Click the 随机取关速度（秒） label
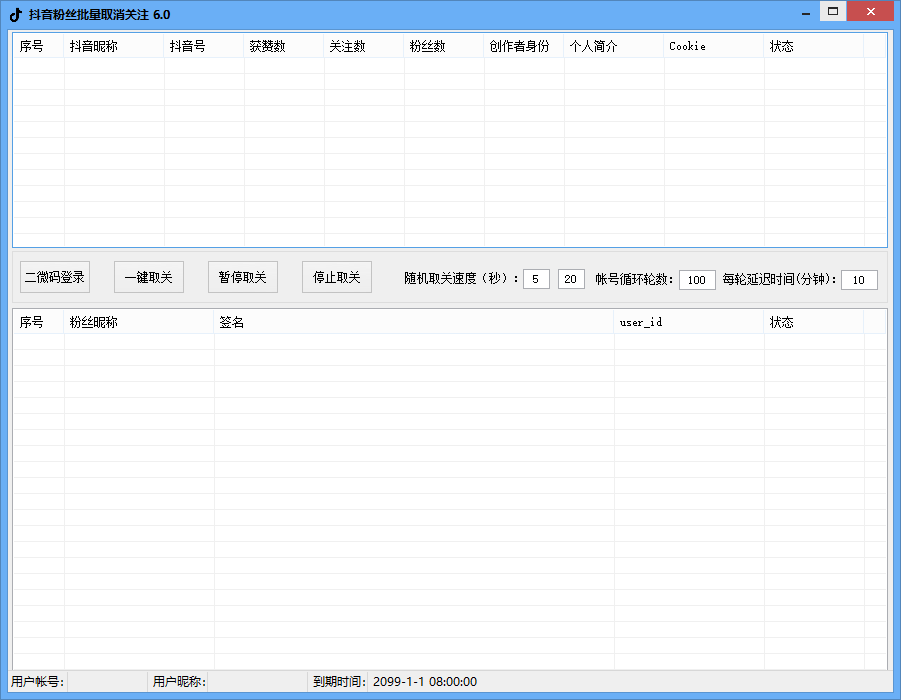The height and width of the screenshot is (700, 901). 461,279
